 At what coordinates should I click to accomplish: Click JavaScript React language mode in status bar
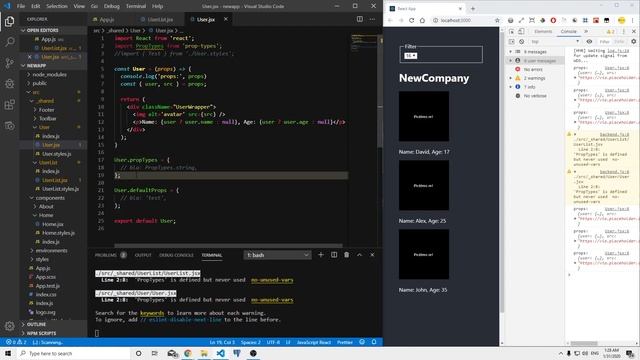point(314,342)
